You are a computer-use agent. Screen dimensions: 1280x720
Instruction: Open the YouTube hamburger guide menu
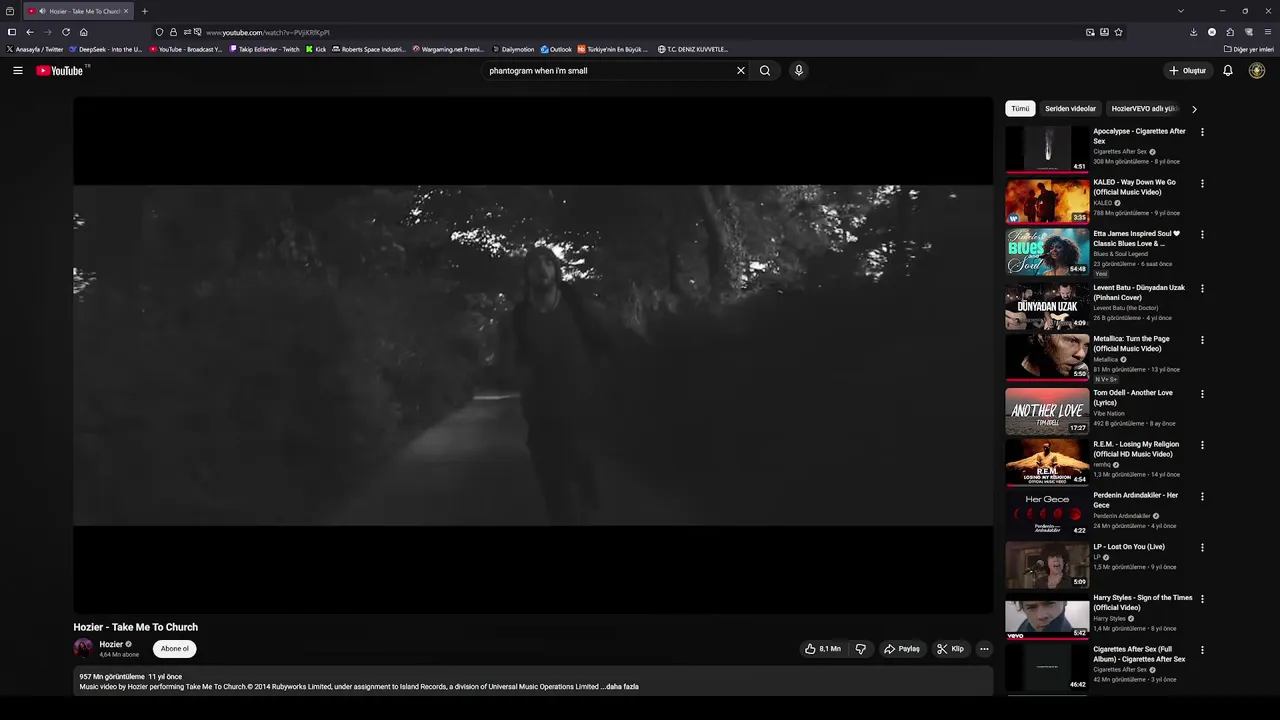(x=17, y=70)
